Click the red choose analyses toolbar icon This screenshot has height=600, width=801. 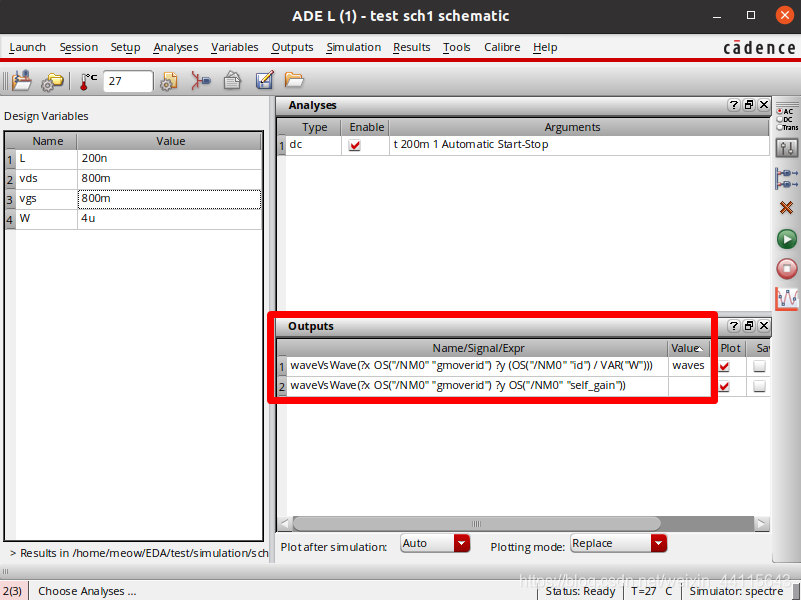pos(200,81)
